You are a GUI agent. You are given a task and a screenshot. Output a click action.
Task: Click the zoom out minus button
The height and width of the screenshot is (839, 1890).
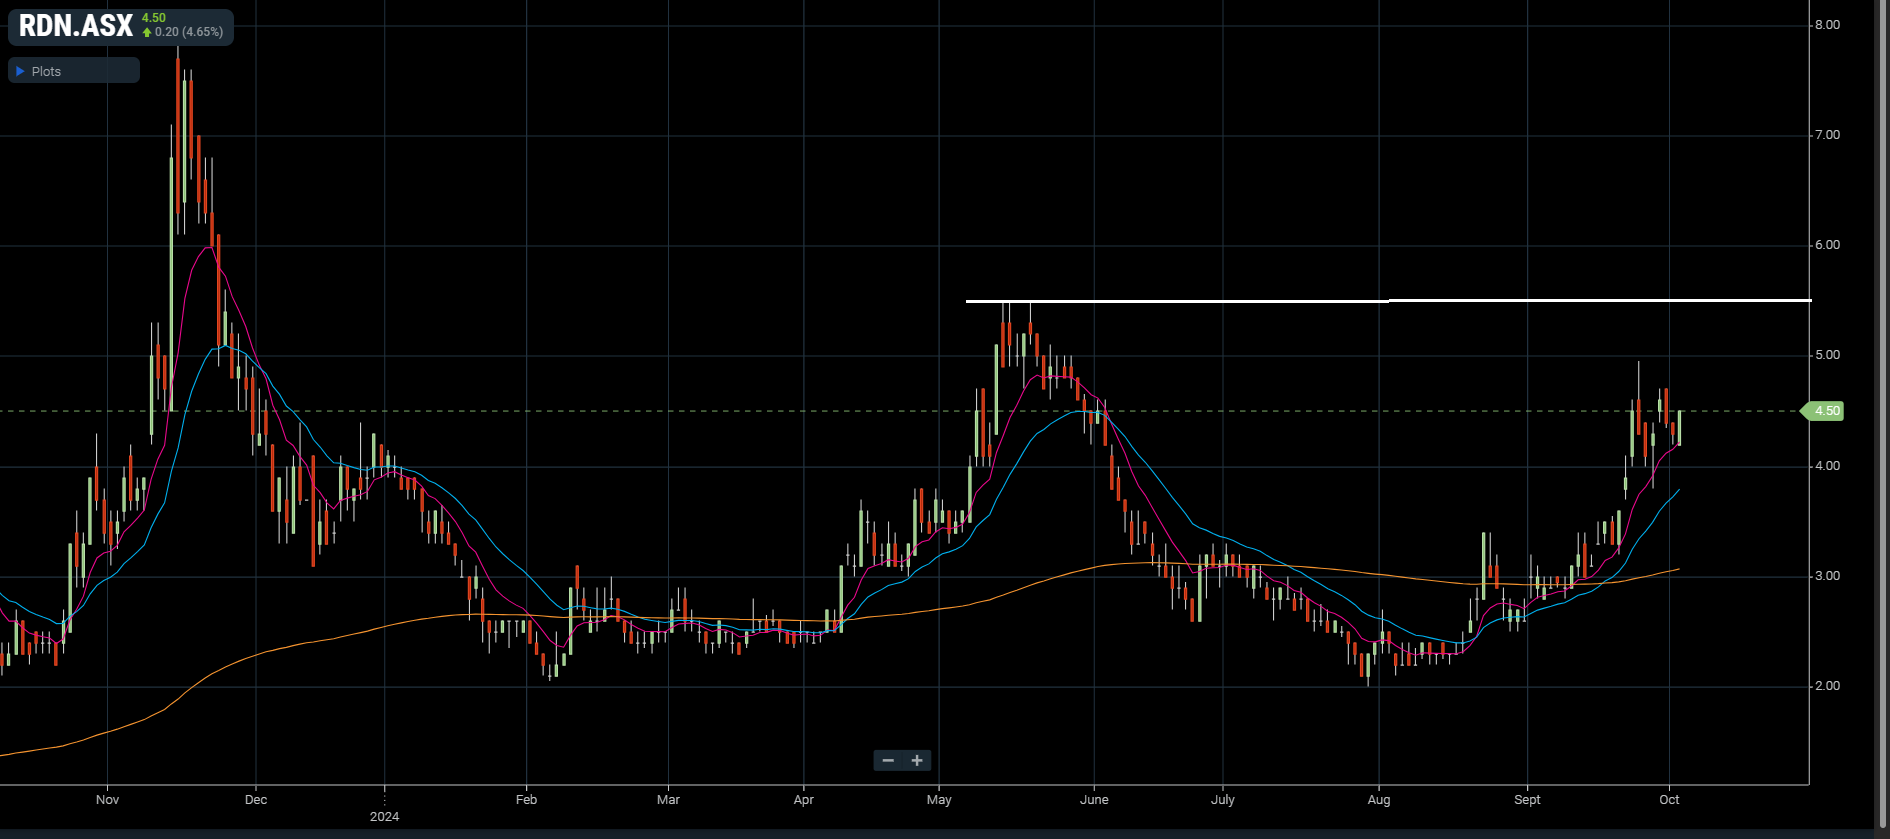point(888,761)
